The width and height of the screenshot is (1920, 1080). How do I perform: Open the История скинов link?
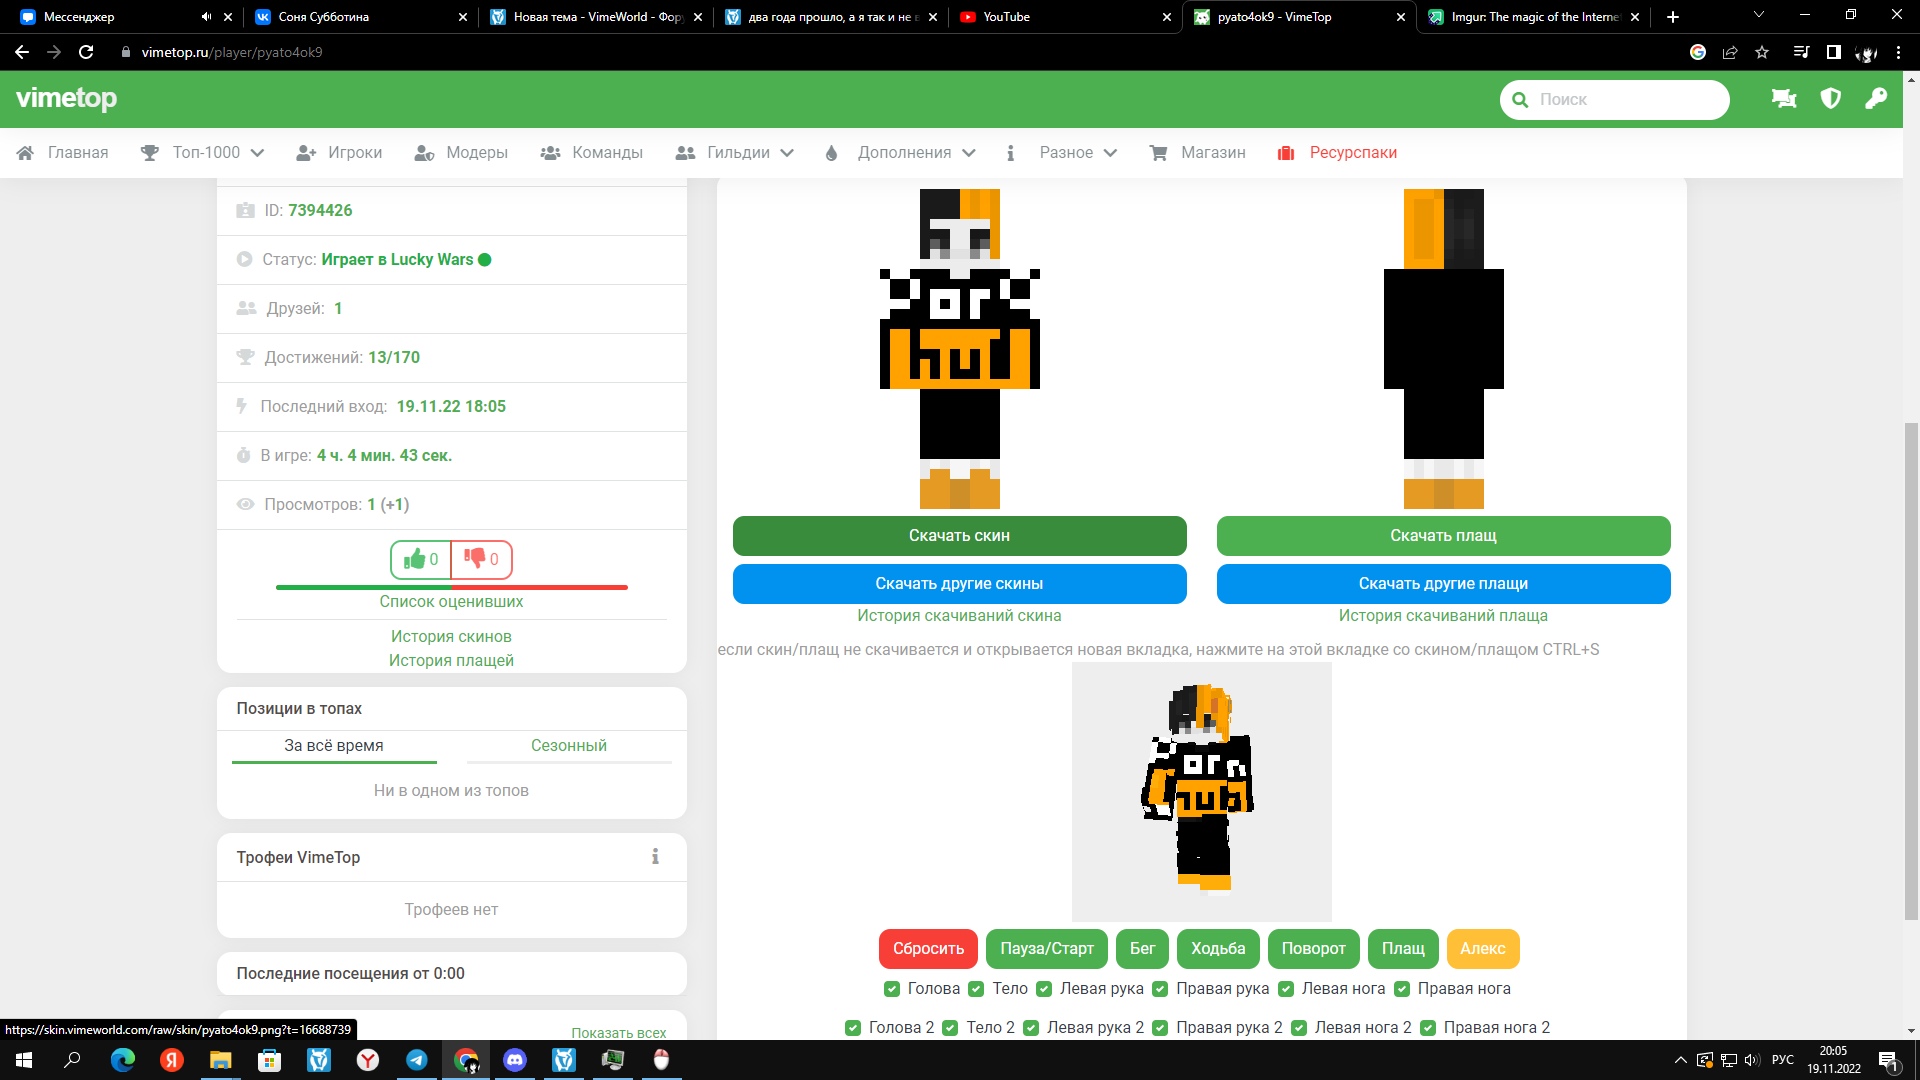451,636
